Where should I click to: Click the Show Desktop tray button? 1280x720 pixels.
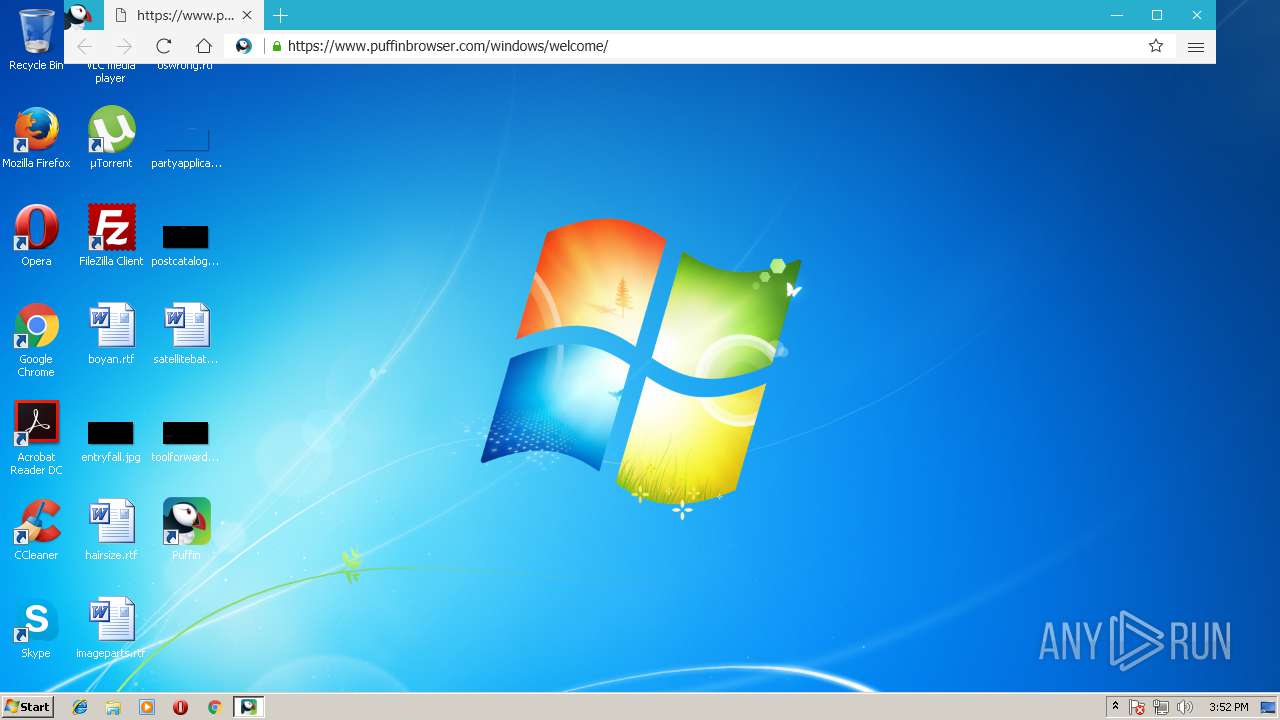pyautogui.click(x=1268, y=707)
